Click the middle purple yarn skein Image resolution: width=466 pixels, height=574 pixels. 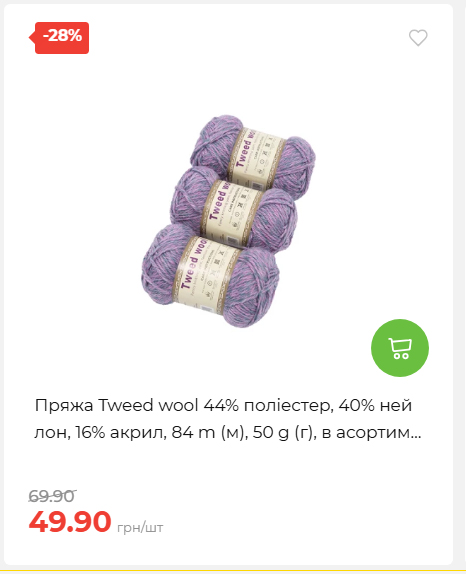click(x=234, y=209)
